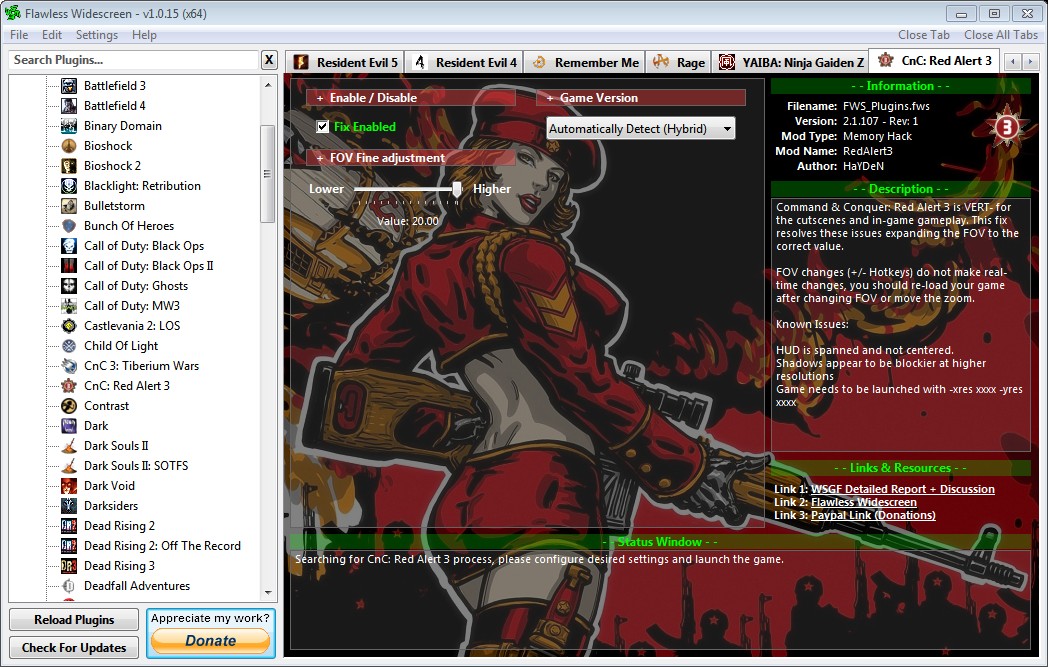The image size is (1048, 667).
Task: Click the Dark Void plugin icon
Action: [69, 486]
